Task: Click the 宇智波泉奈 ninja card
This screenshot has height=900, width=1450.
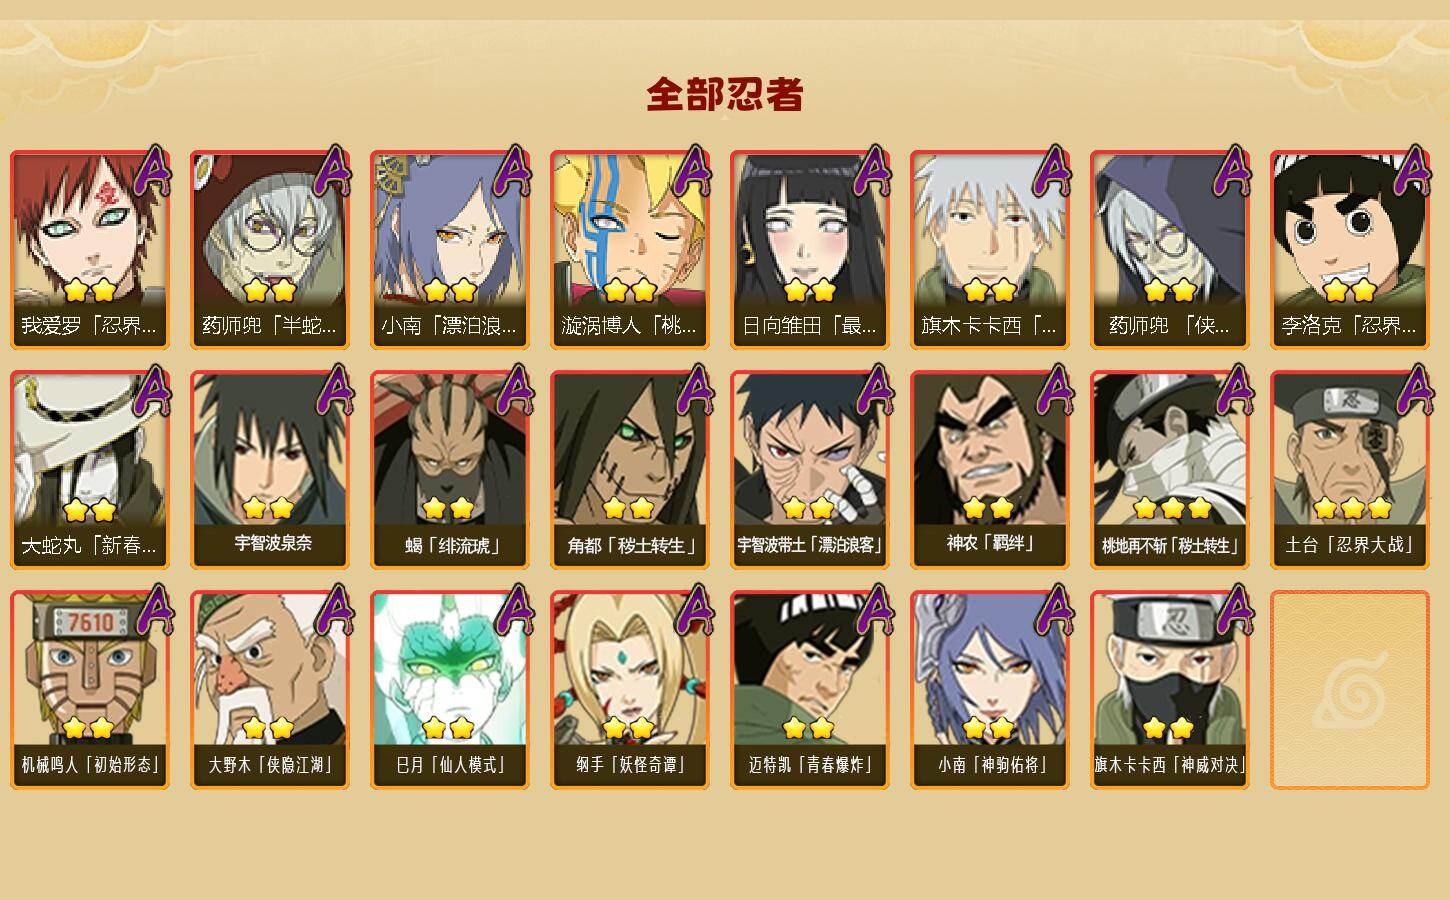Action: [x=270, y=470]
